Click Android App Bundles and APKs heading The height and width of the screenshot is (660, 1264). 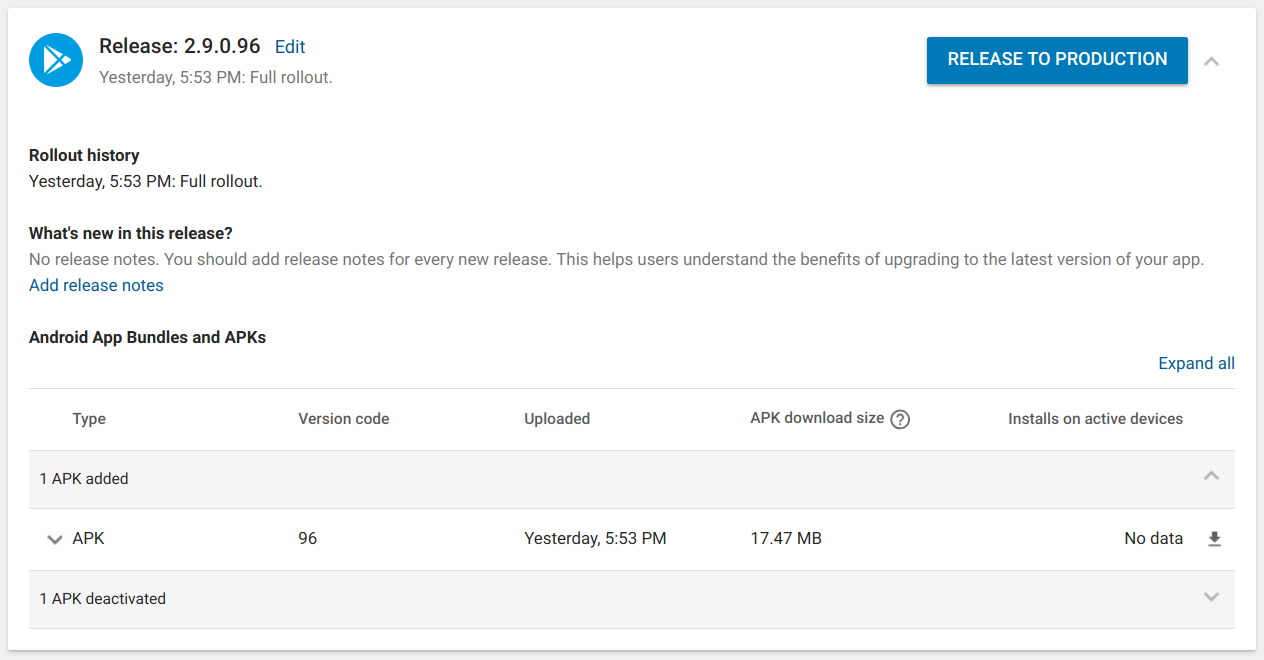pos(148,337)
